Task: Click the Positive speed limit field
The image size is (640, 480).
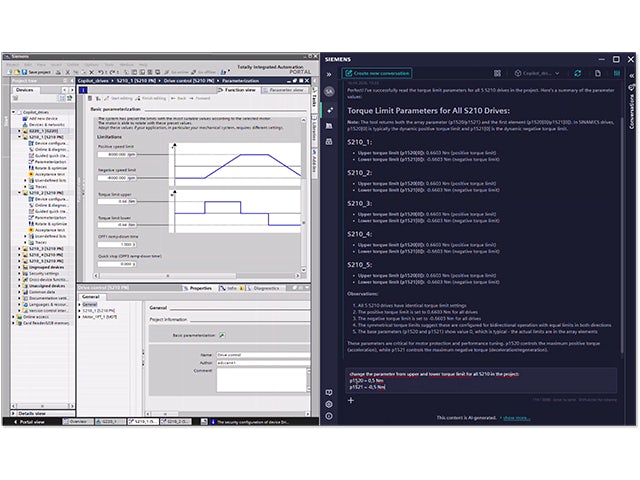Action: coord(116,154)
